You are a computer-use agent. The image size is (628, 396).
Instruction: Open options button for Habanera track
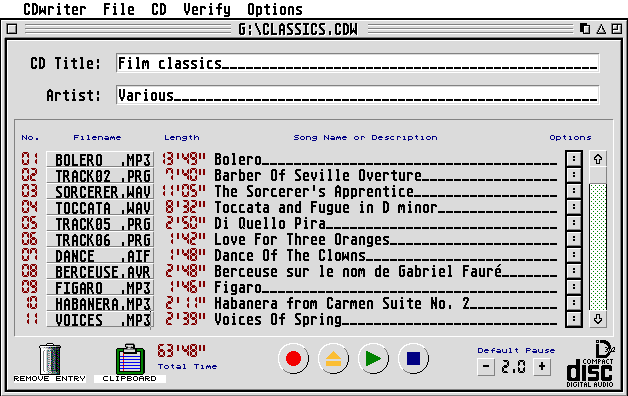[574, 303]
